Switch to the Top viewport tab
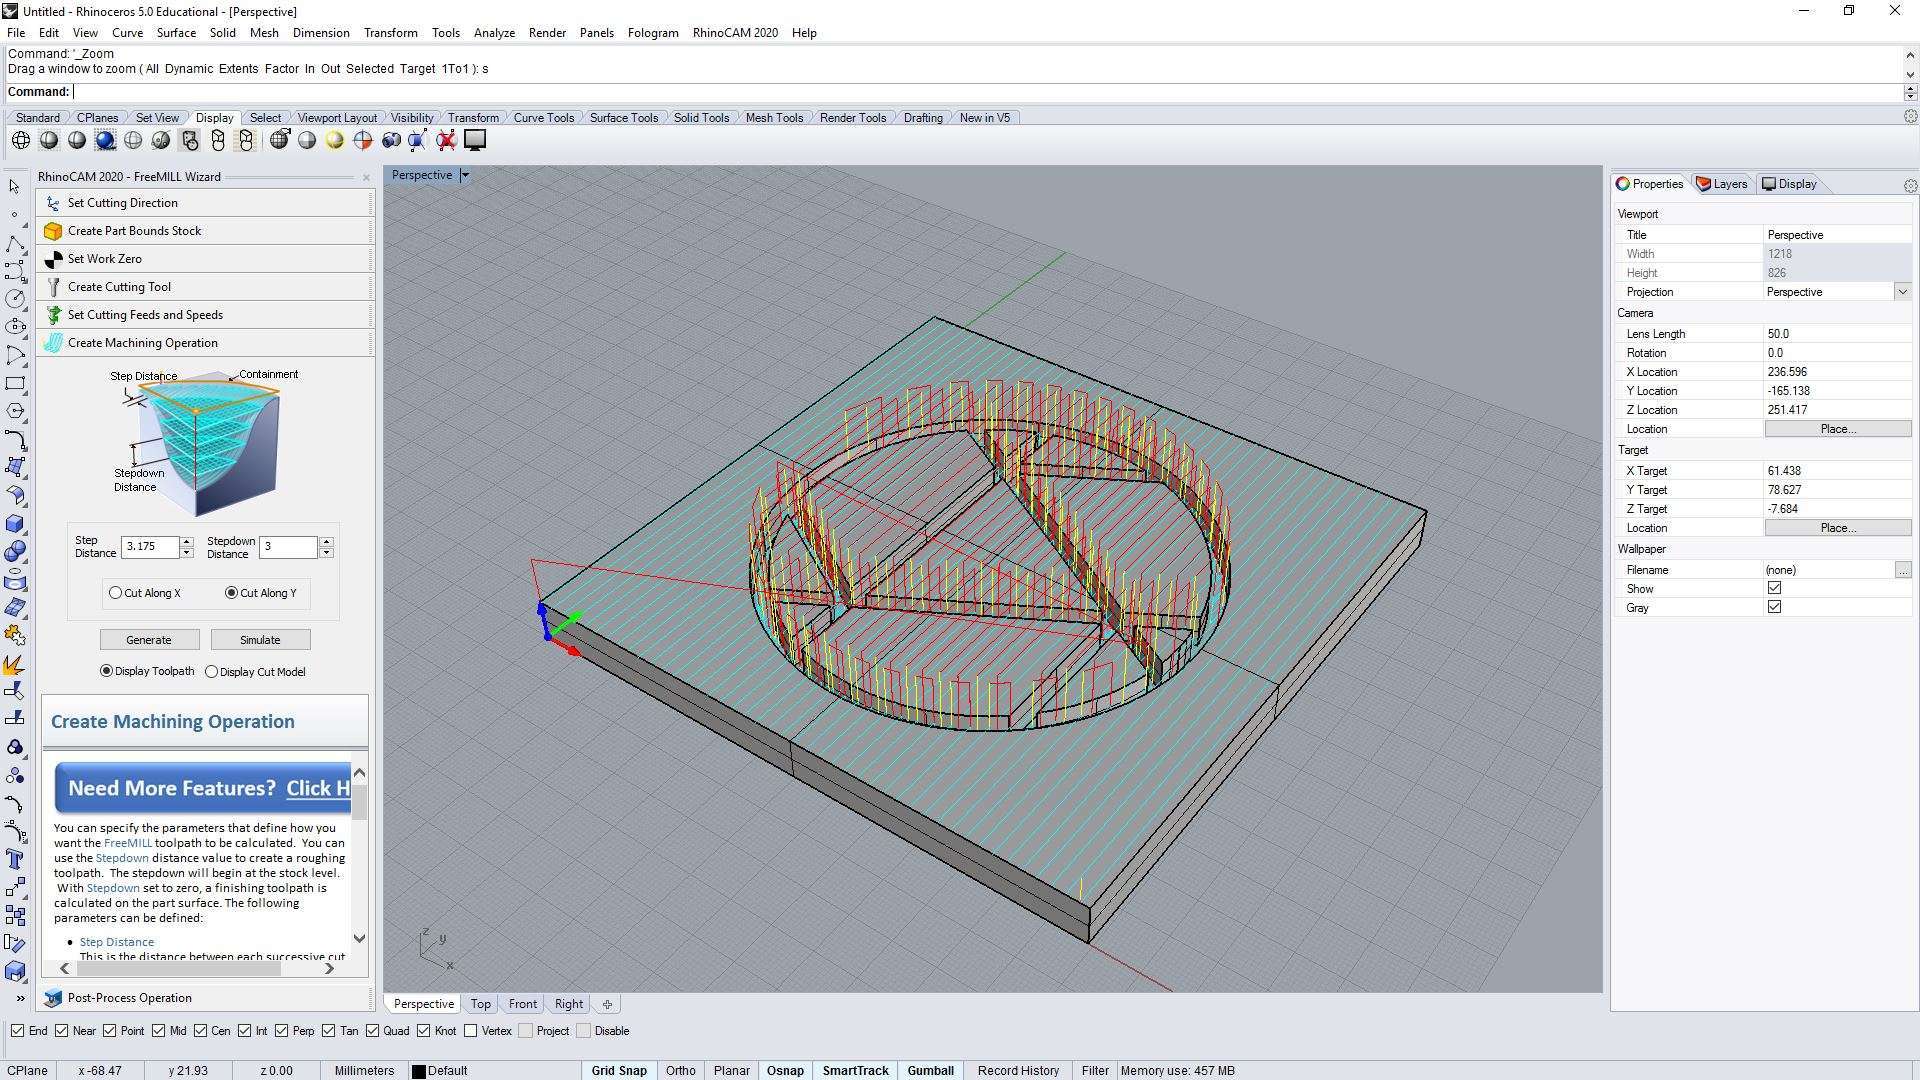 [x=481, y=1004]
